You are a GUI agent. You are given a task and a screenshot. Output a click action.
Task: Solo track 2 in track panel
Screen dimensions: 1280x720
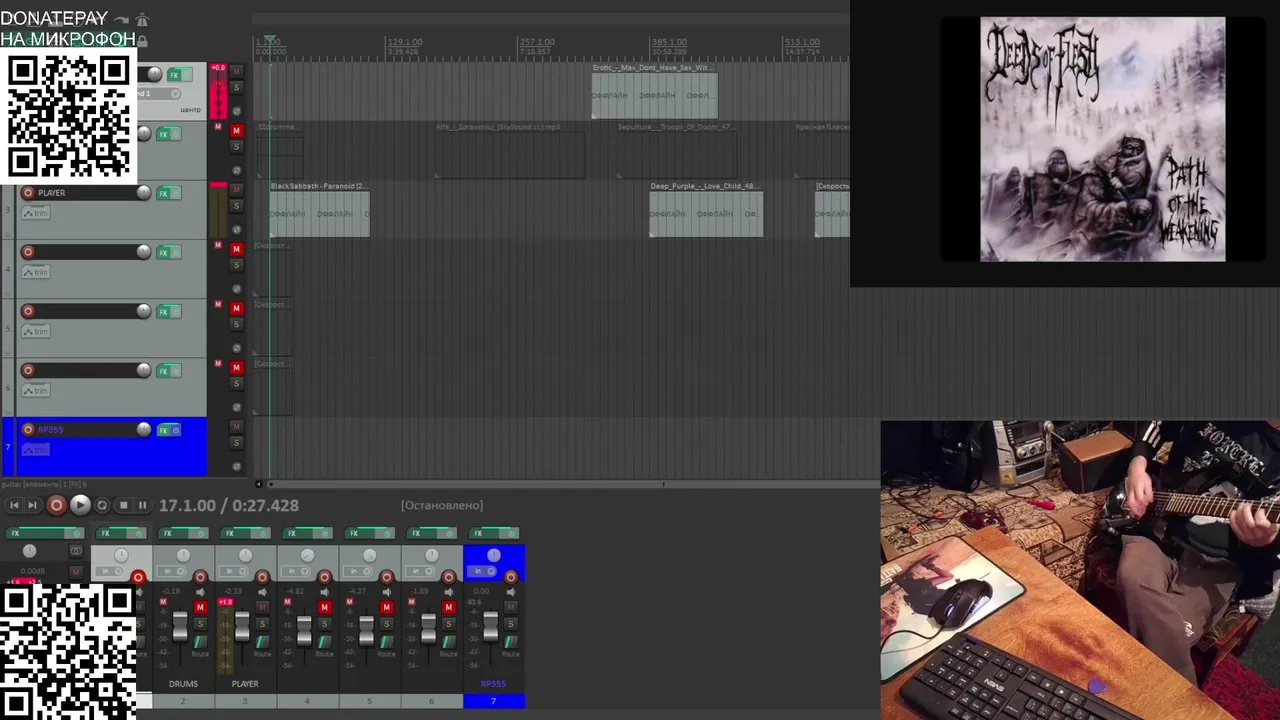(236, 147)
